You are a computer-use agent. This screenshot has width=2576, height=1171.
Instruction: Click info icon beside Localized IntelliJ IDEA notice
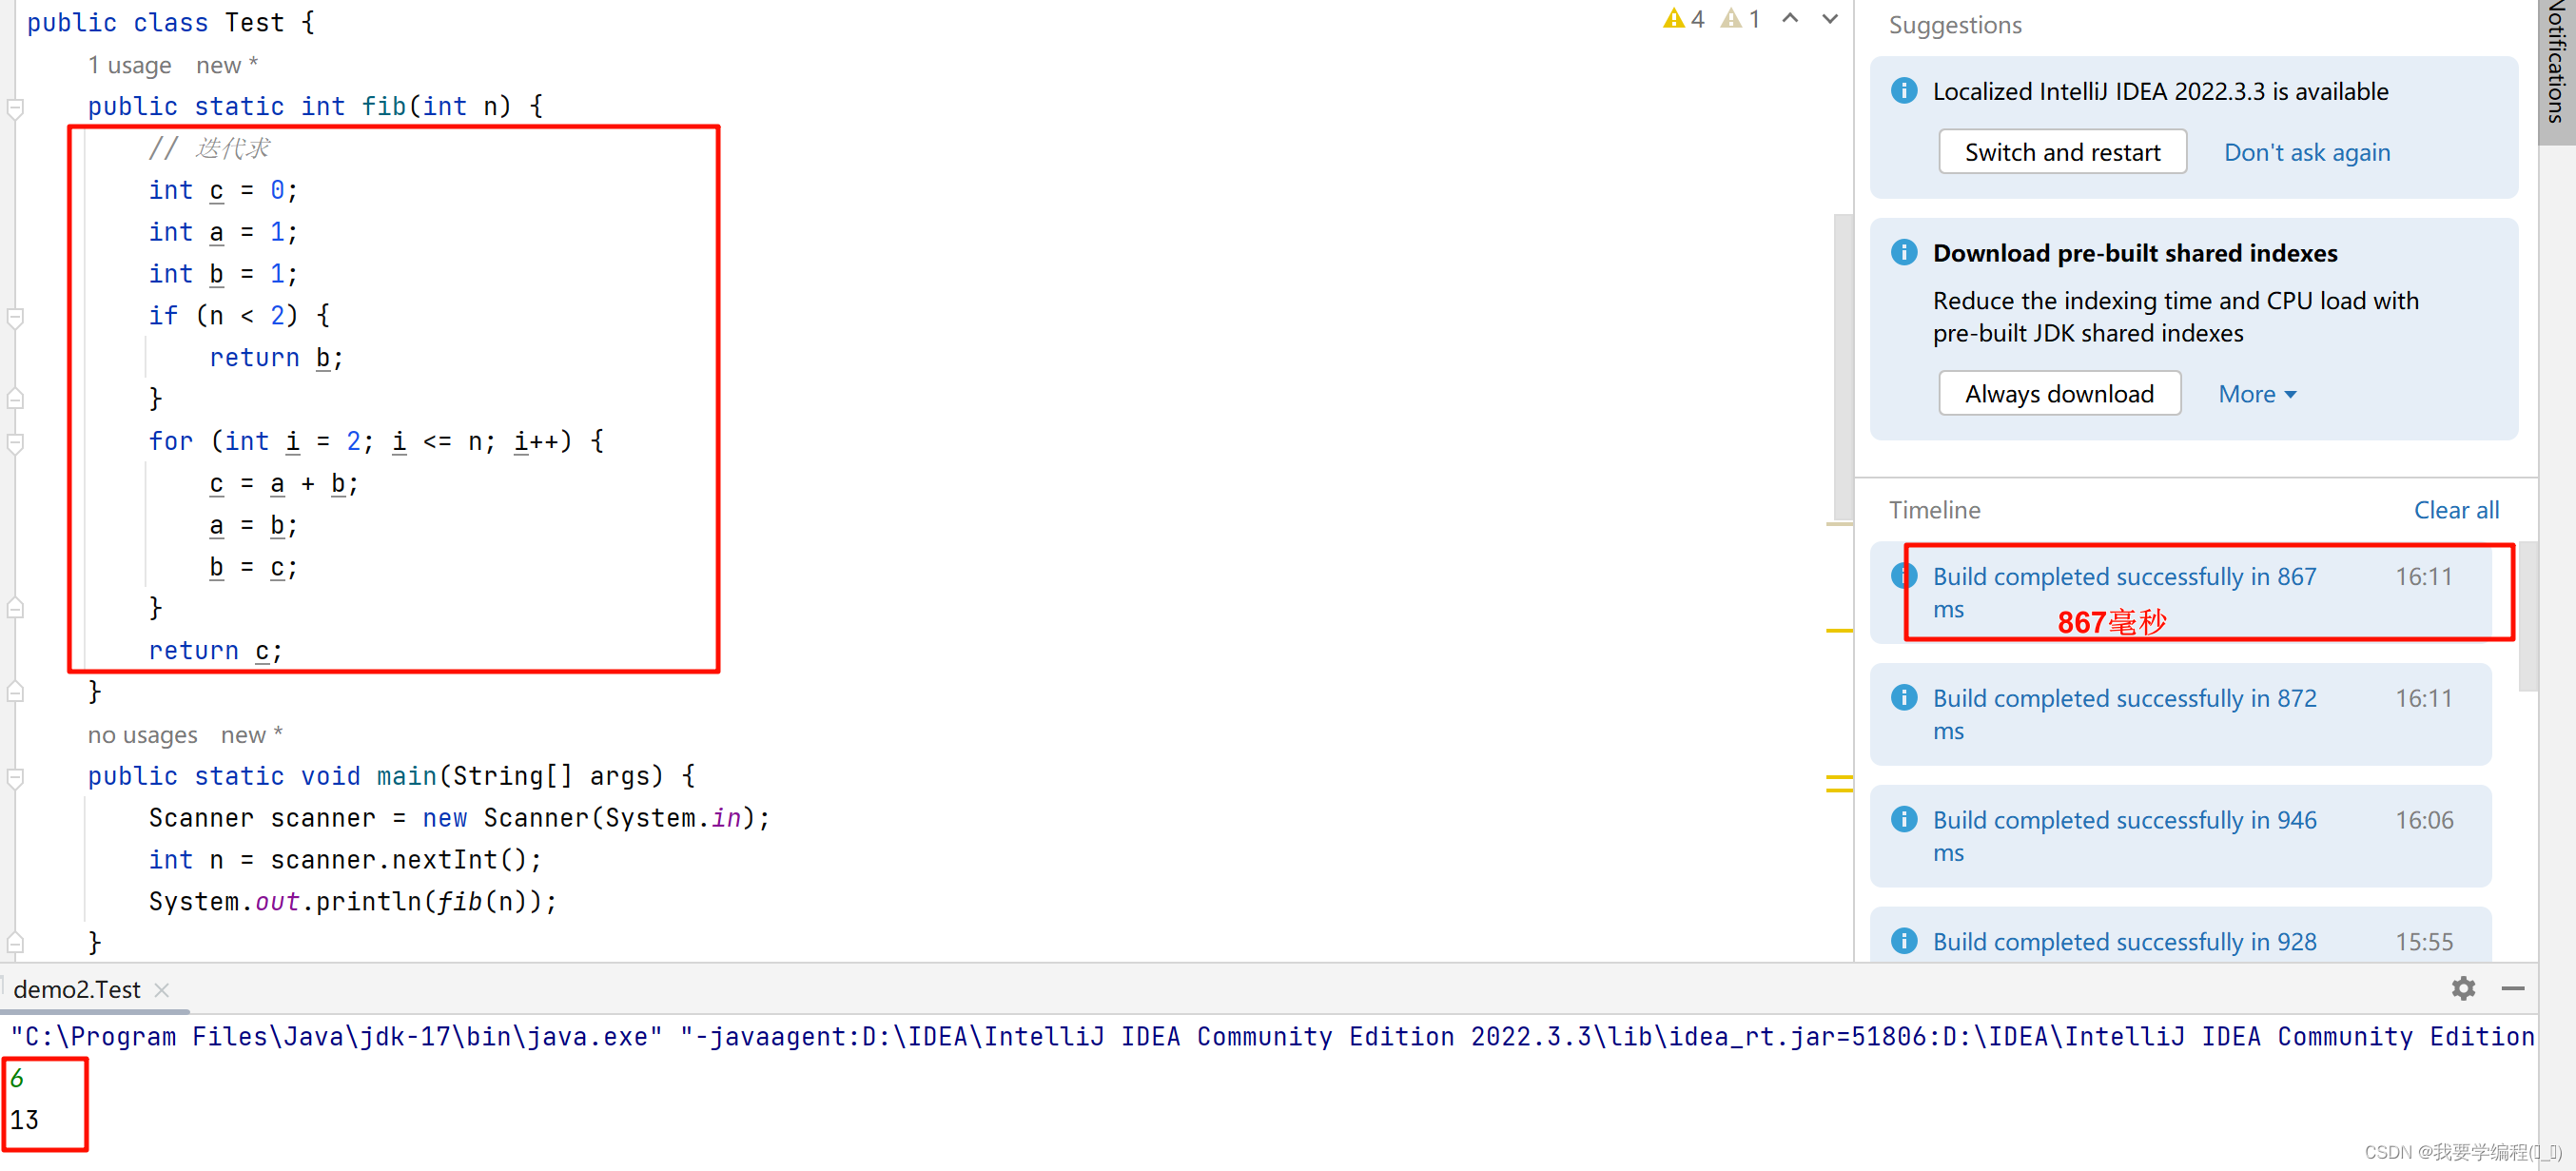click(x=1904, y=91)
